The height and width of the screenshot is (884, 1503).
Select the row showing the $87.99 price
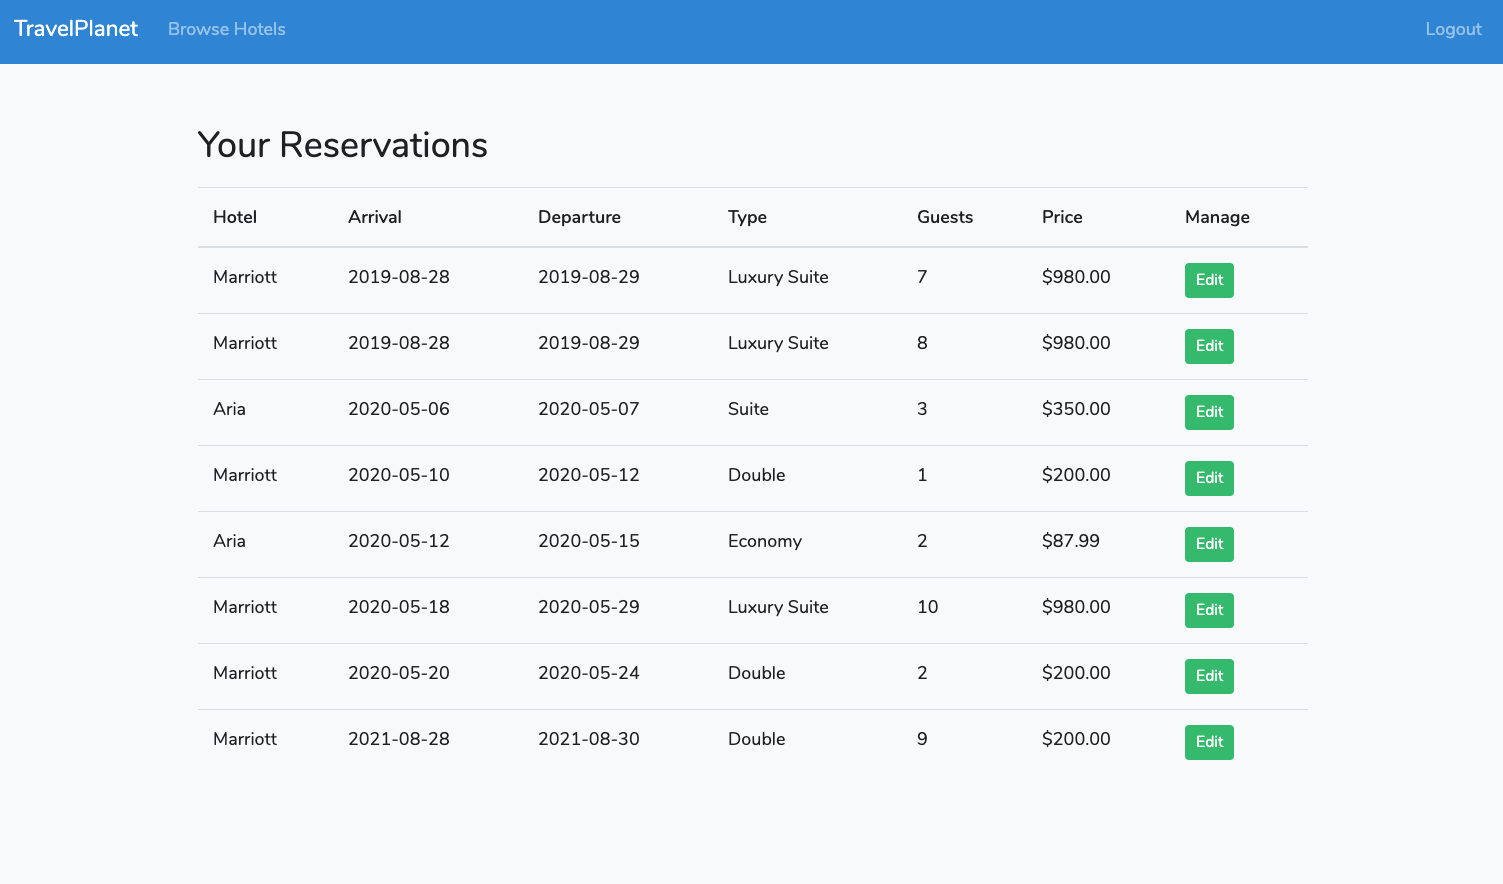click(x=1070, y=541)
